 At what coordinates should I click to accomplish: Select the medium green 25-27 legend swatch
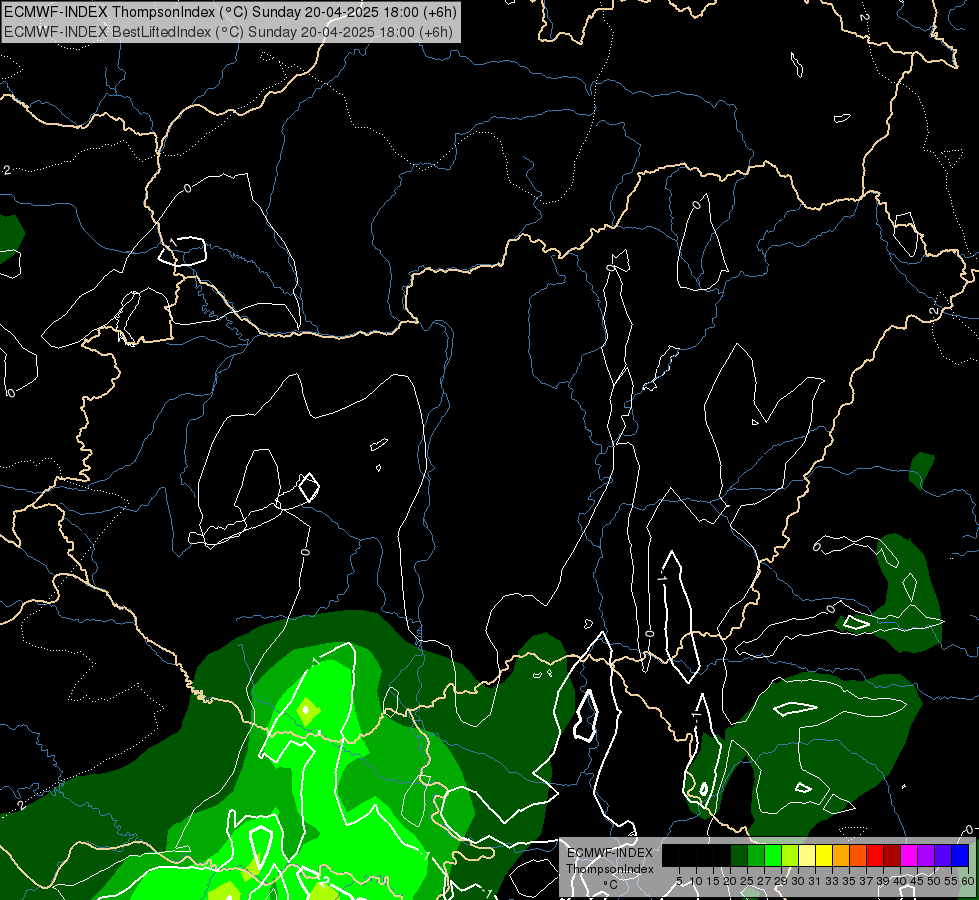point(756,855)
